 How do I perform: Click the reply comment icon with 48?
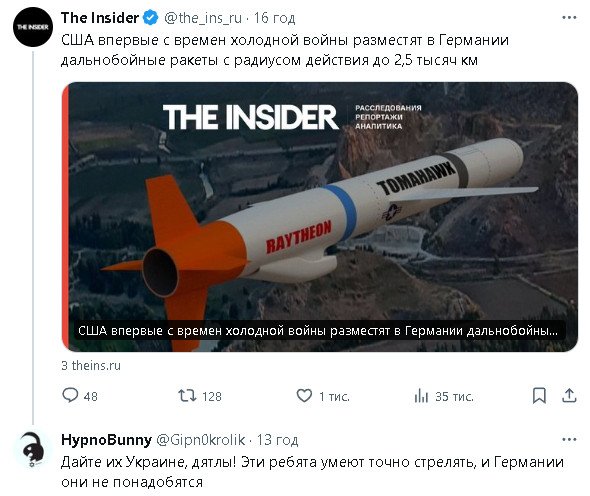[x=70, y=395]
